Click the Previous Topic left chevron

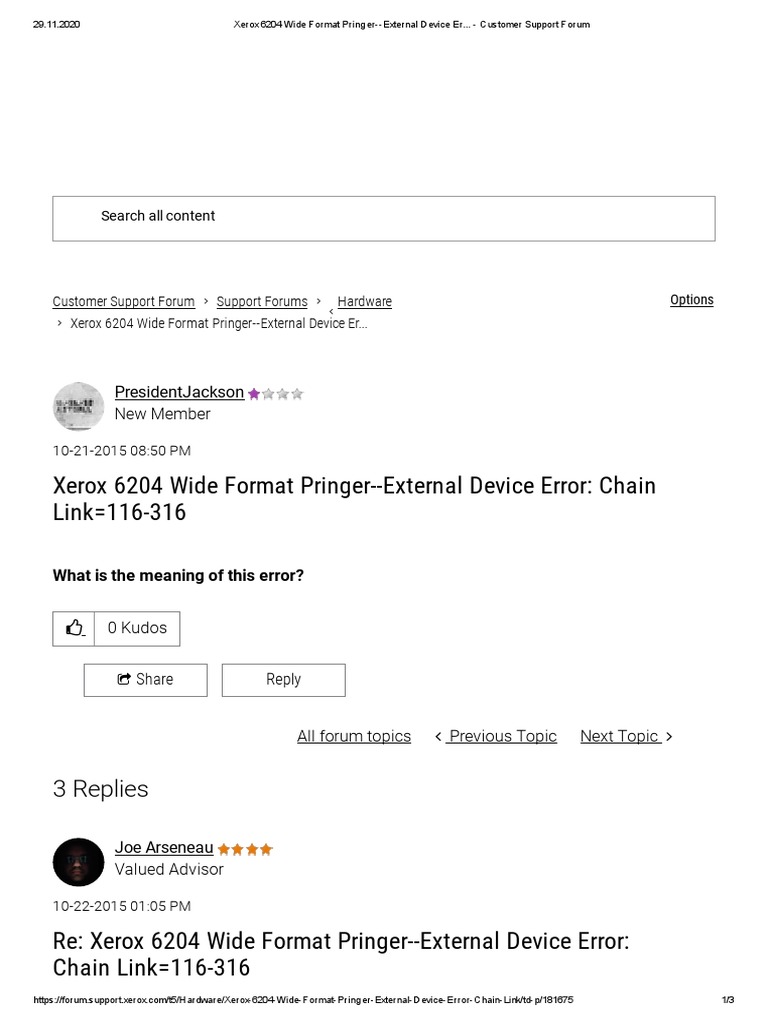[x=439, y=737]
